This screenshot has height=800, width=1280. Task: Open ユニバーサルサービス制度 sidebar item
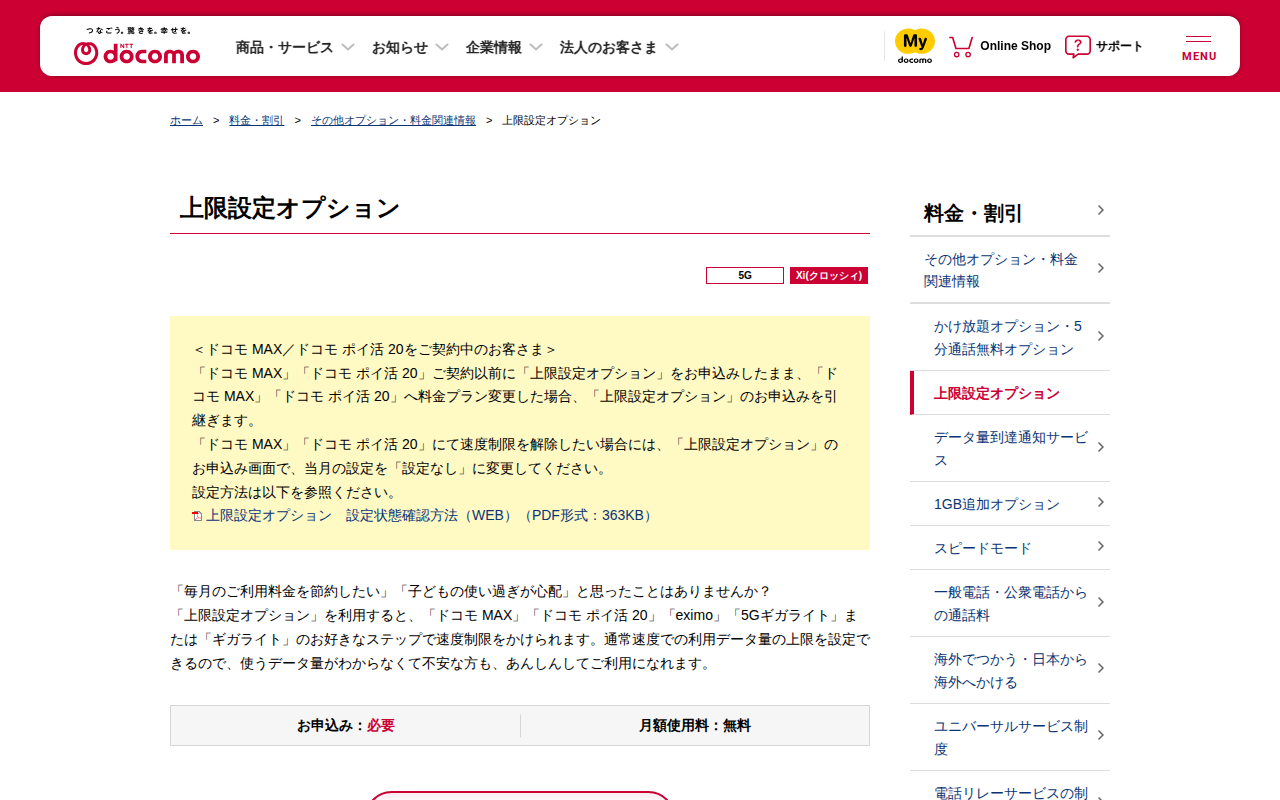point(1010,737)
